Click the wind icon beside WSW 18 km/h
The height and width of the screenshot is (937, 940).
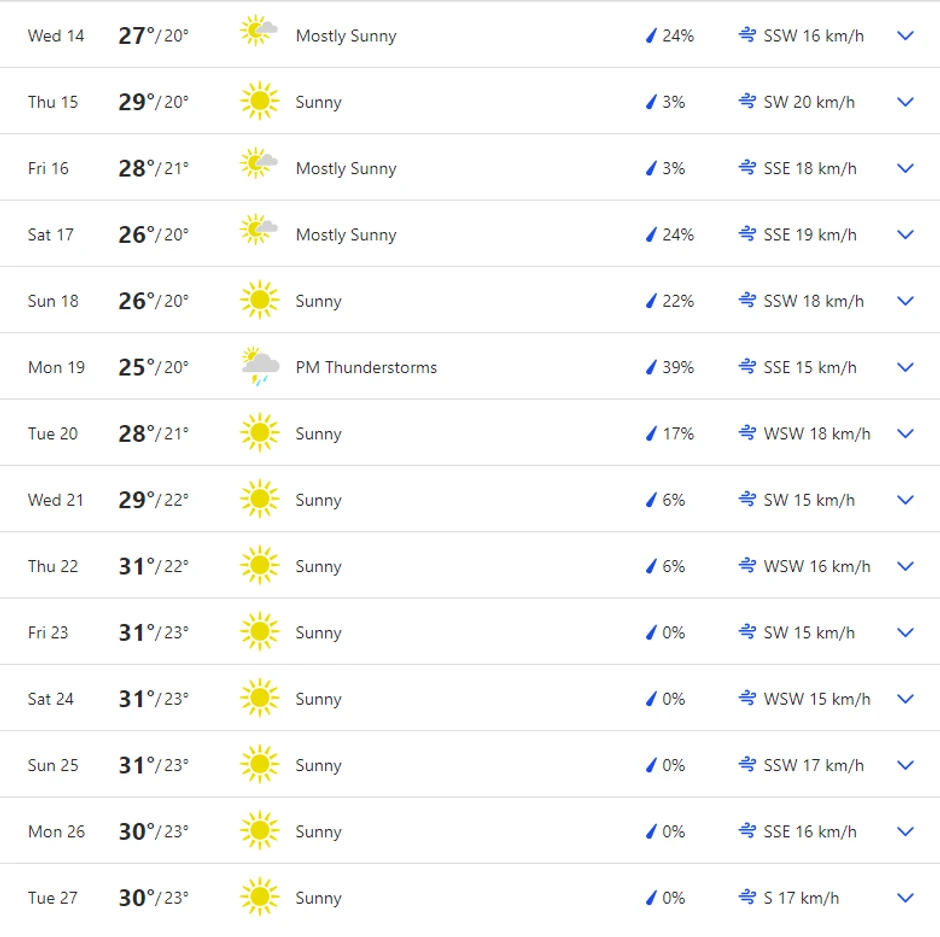pos(747,433)
